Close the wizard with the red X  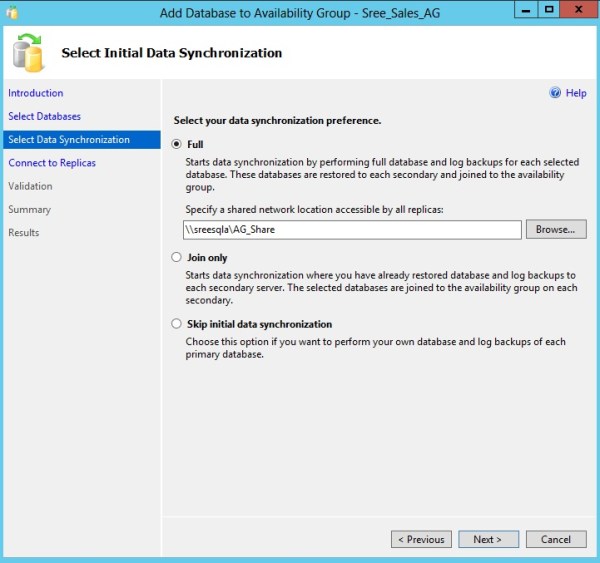[x=579, y=9]
